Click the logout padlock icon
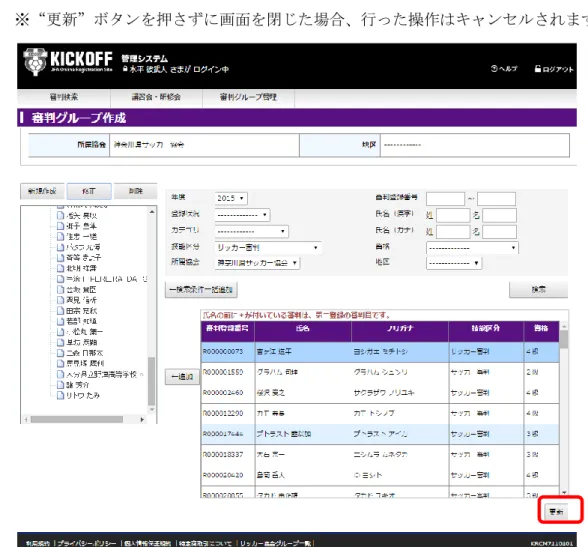 click(x=538, y=69)
